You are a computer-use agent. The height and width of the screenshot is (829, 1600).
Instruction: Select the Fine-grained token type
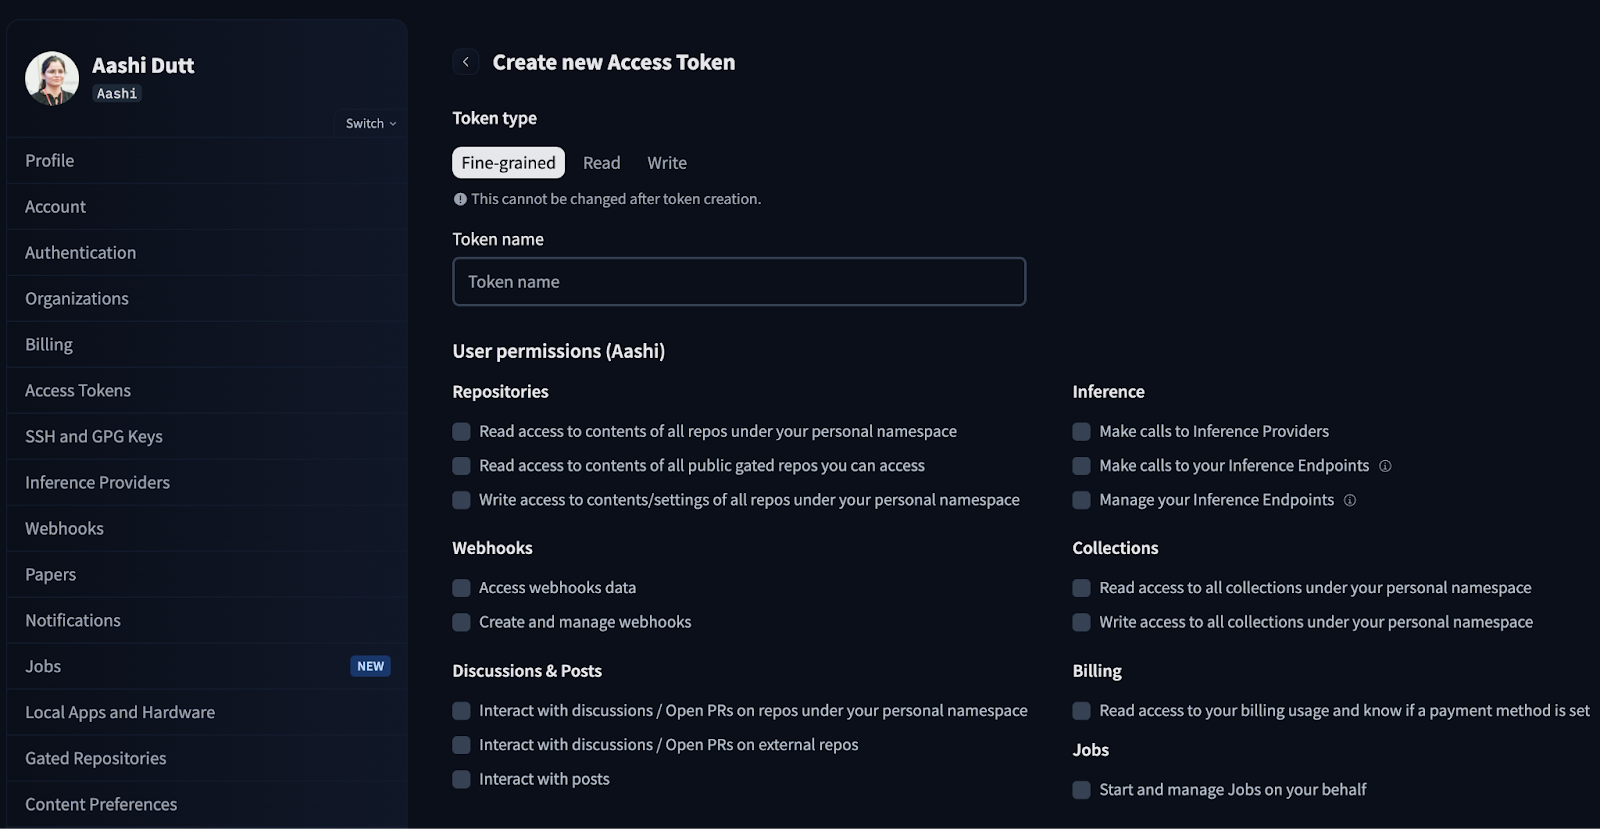pyautogui.click(x=508, y=162)
